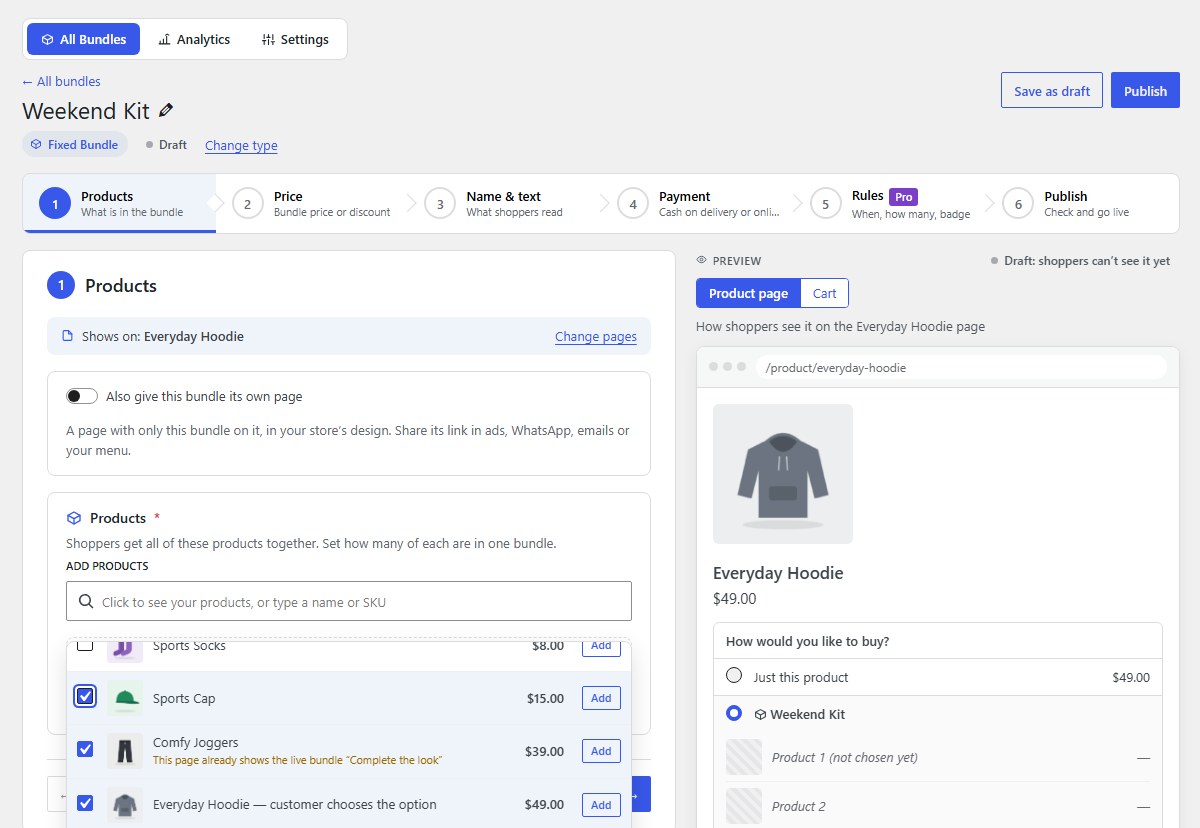Switch to the Analytics tab
The image size is (1200, 828).
(x=194, y=39)
